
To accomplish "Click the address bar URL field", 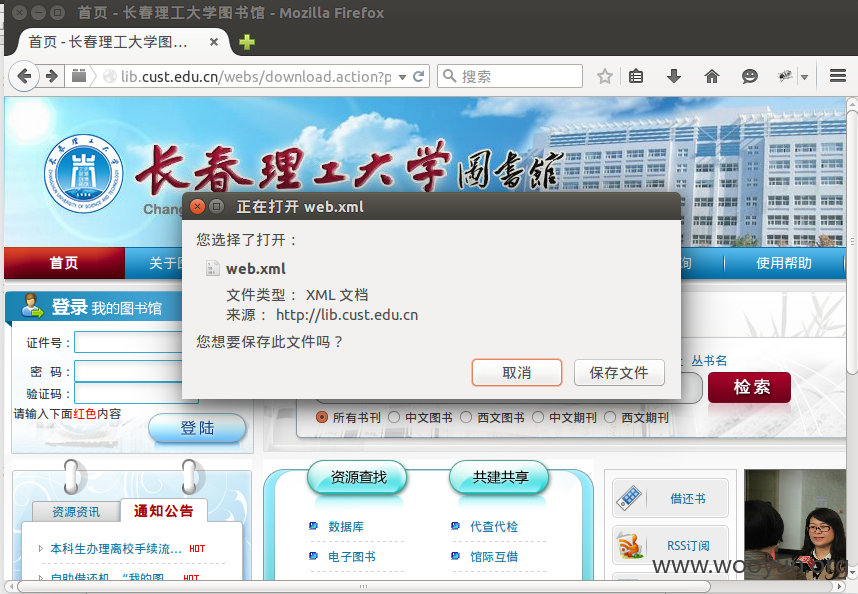I will [x=256, y=77].
